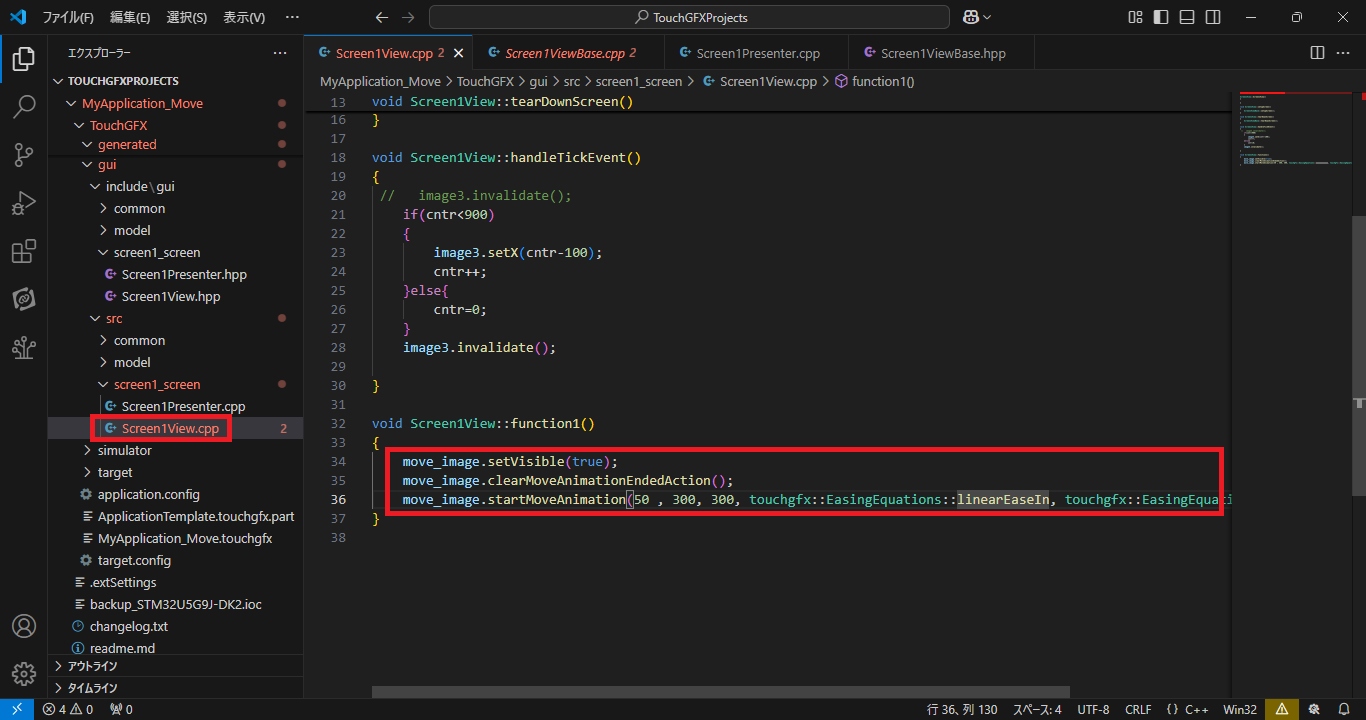Click the split editor right icon
This screenshot has height=720, width=1366.
point(1318,53)
